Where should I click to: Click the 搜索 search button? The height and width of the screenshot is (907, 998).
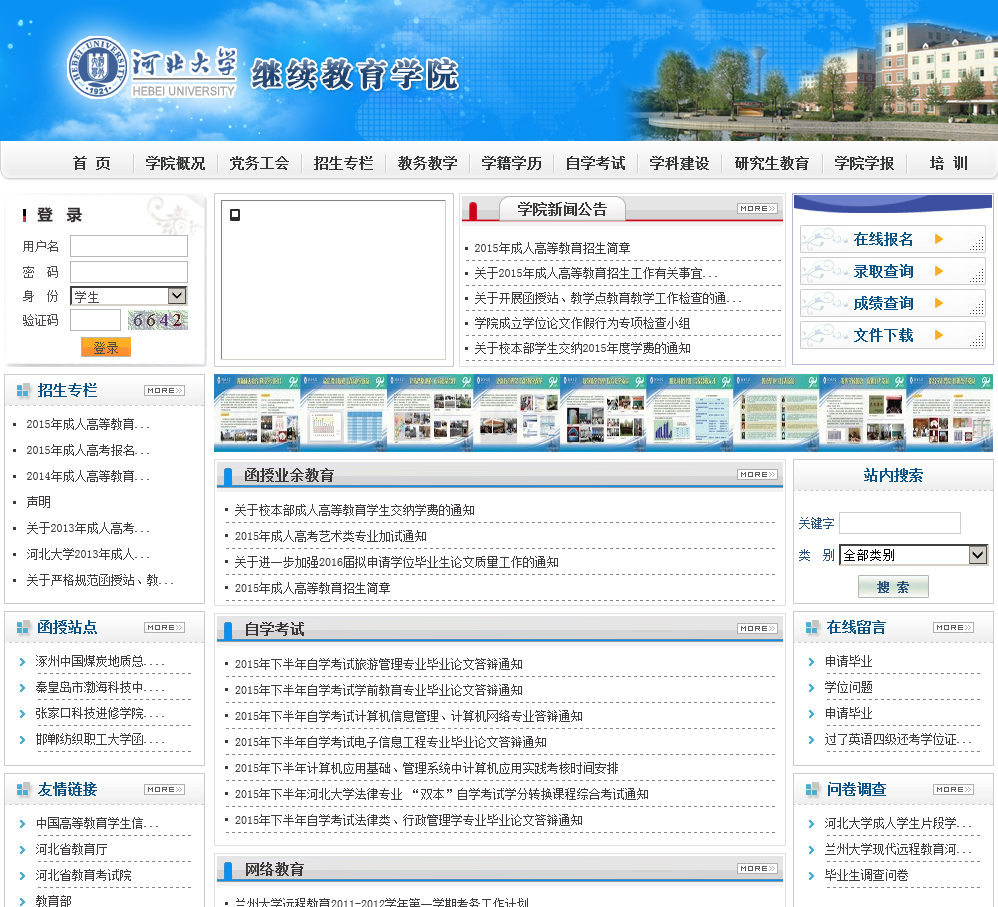[x=893, y=587]
